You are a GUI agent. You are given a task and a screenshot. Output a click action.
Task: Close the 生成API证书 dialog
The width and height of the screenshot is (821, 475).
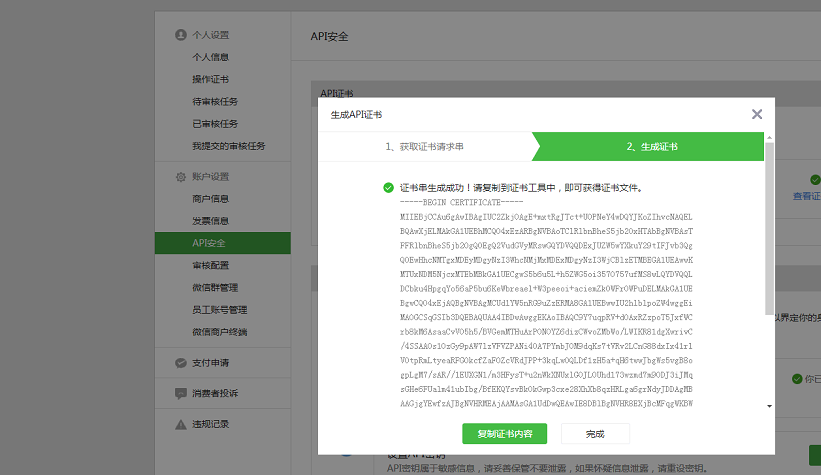tap(757, 115)
